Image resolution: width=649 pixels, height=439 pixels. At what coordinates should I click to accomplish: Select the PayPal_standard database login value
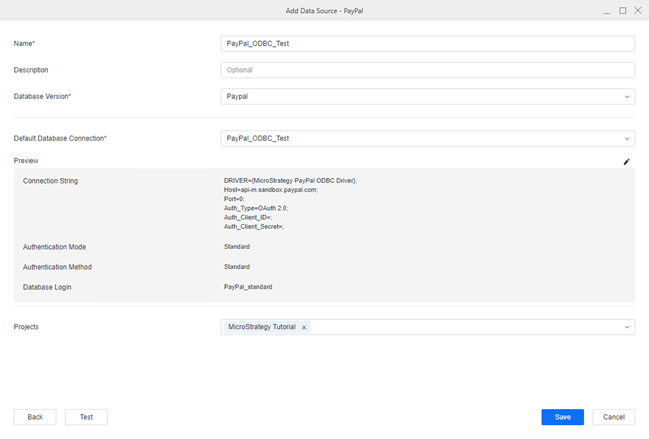tap(248, 287)
